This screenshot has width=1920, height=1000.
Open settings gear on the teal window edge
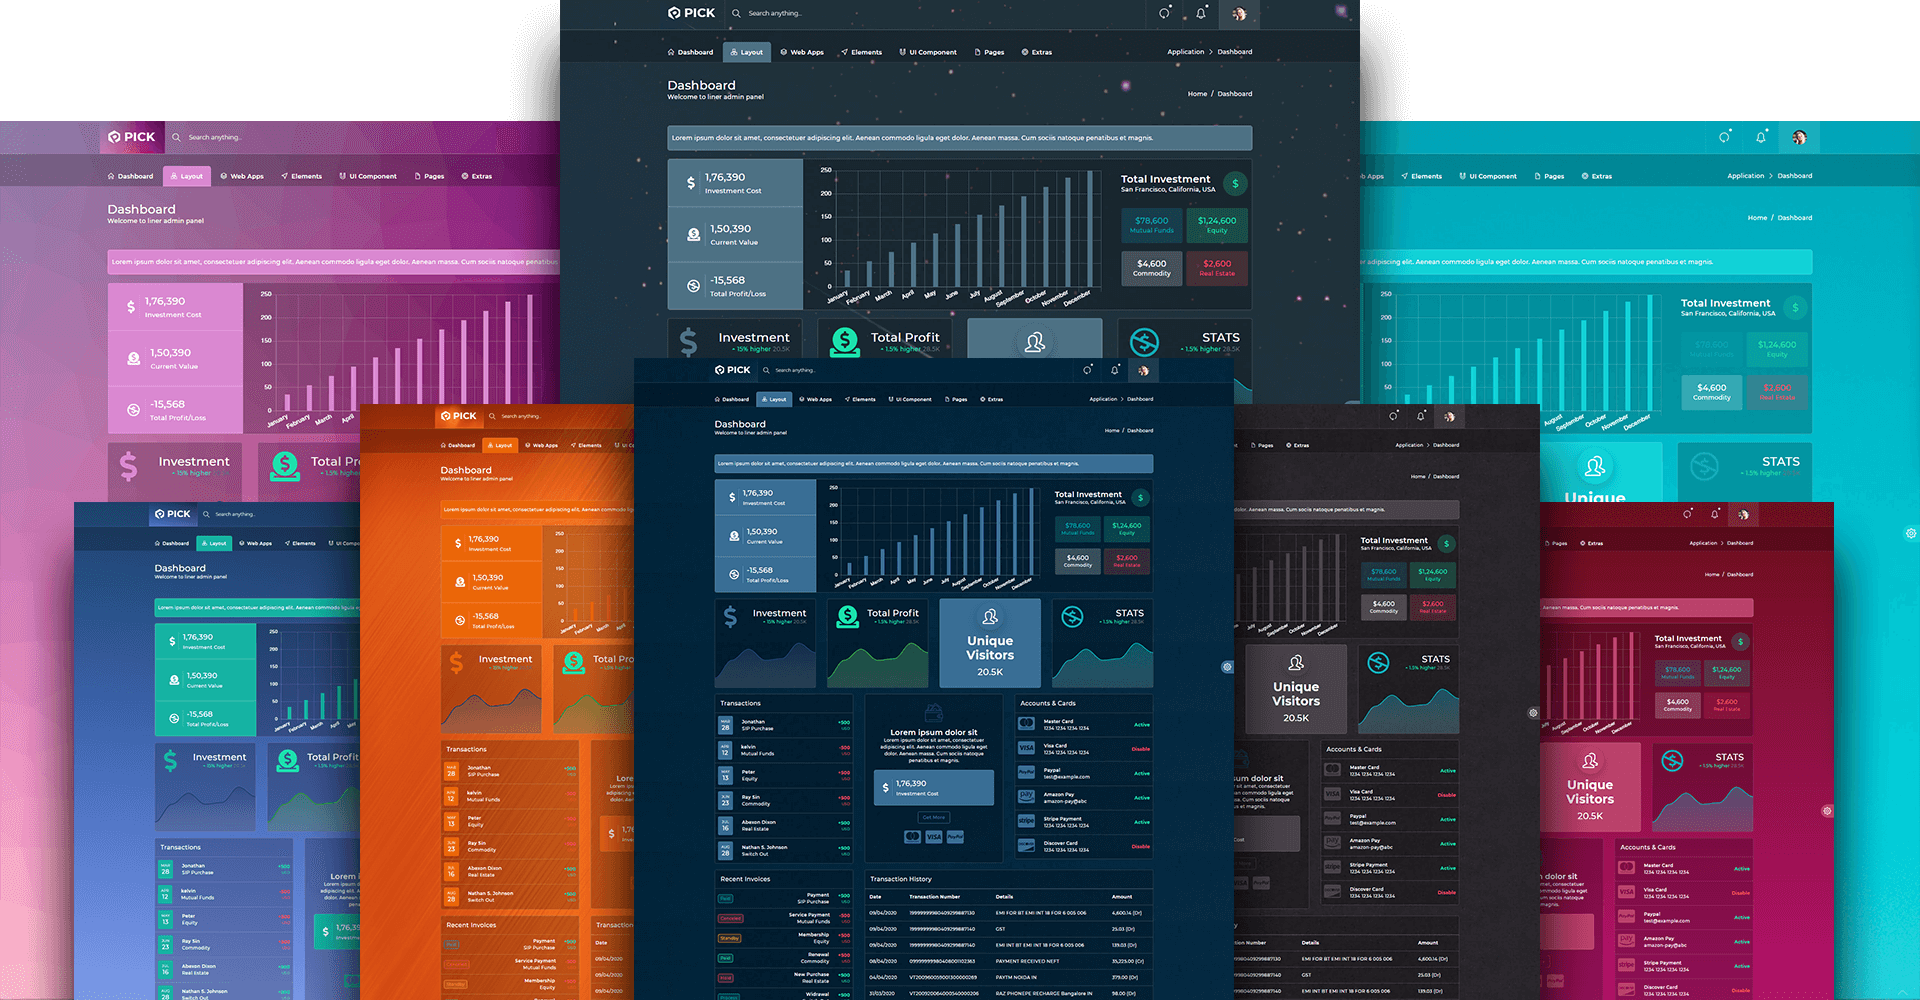[x=1911, y=534]
